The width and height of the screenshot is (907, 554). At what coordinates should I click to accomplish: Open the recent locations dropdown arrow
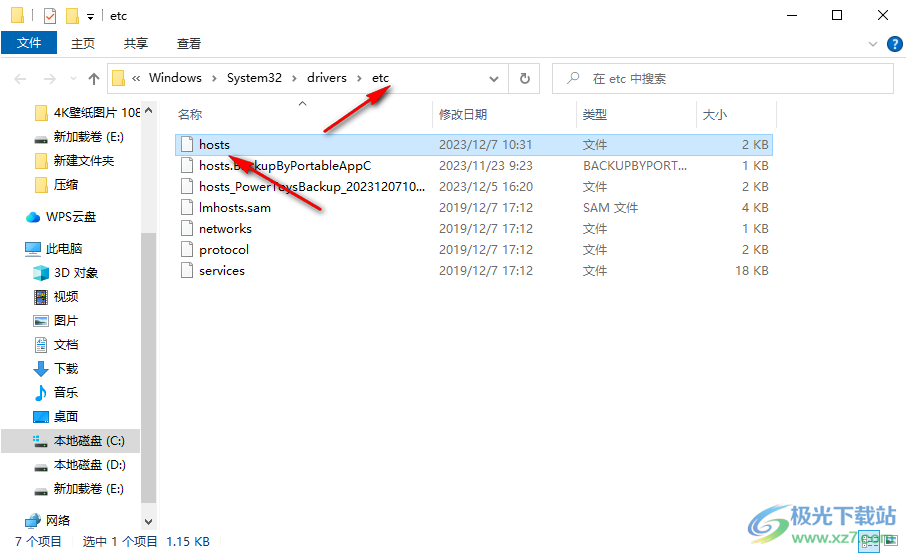tap(73, 79)
